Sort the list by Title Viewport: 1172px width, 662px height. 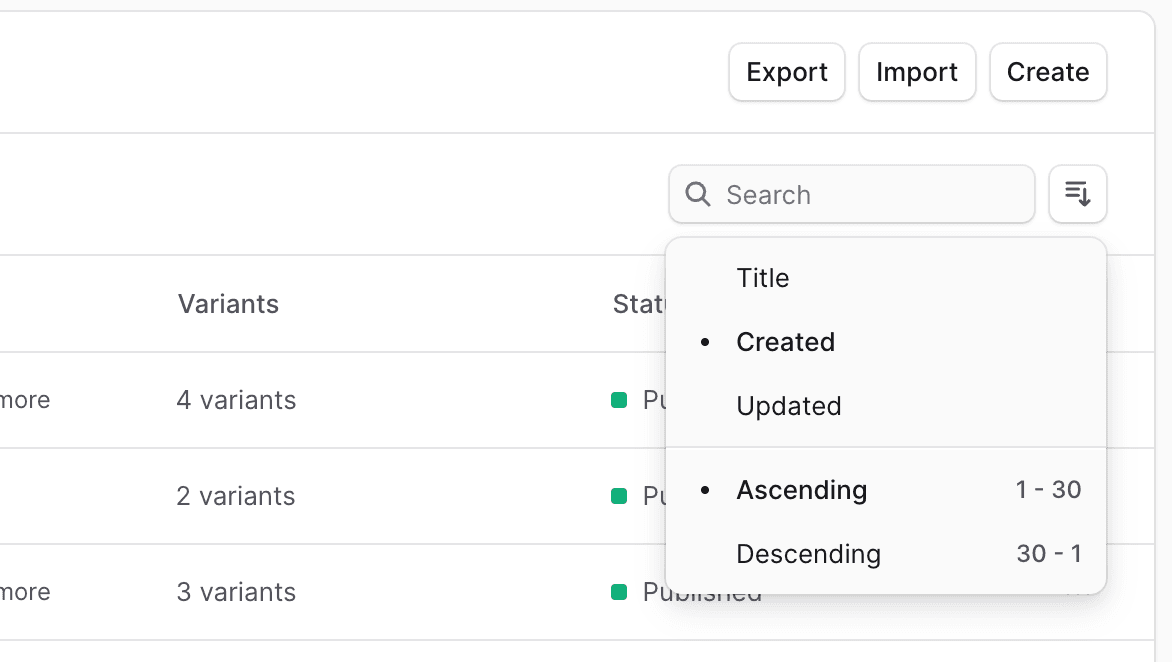[762, 278]
